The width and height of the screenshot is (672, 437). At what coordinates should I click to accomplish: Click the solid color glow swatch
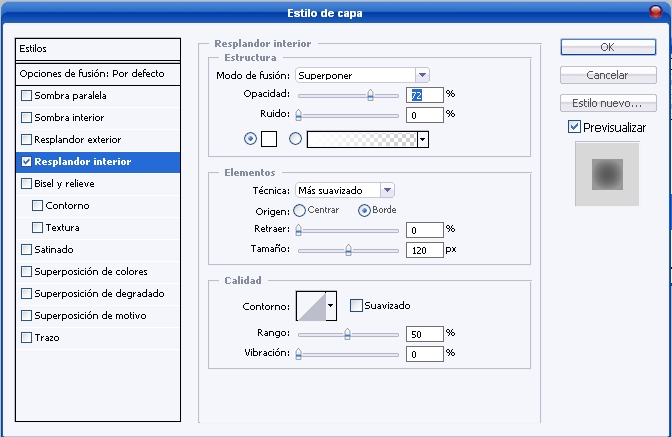pos(269,140)
